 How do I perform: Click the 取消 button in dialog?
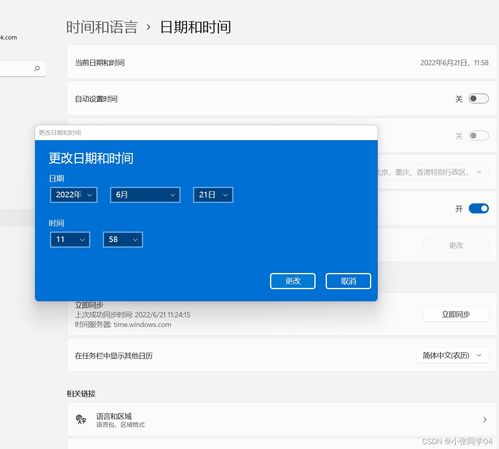[348, 281]
